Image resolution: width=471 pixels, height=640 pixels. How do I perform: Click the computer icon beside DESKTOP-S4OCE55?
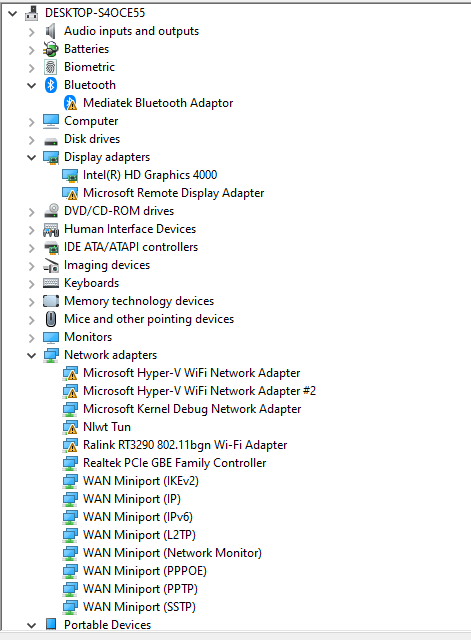pyautogui.click(x=32, y=13)
